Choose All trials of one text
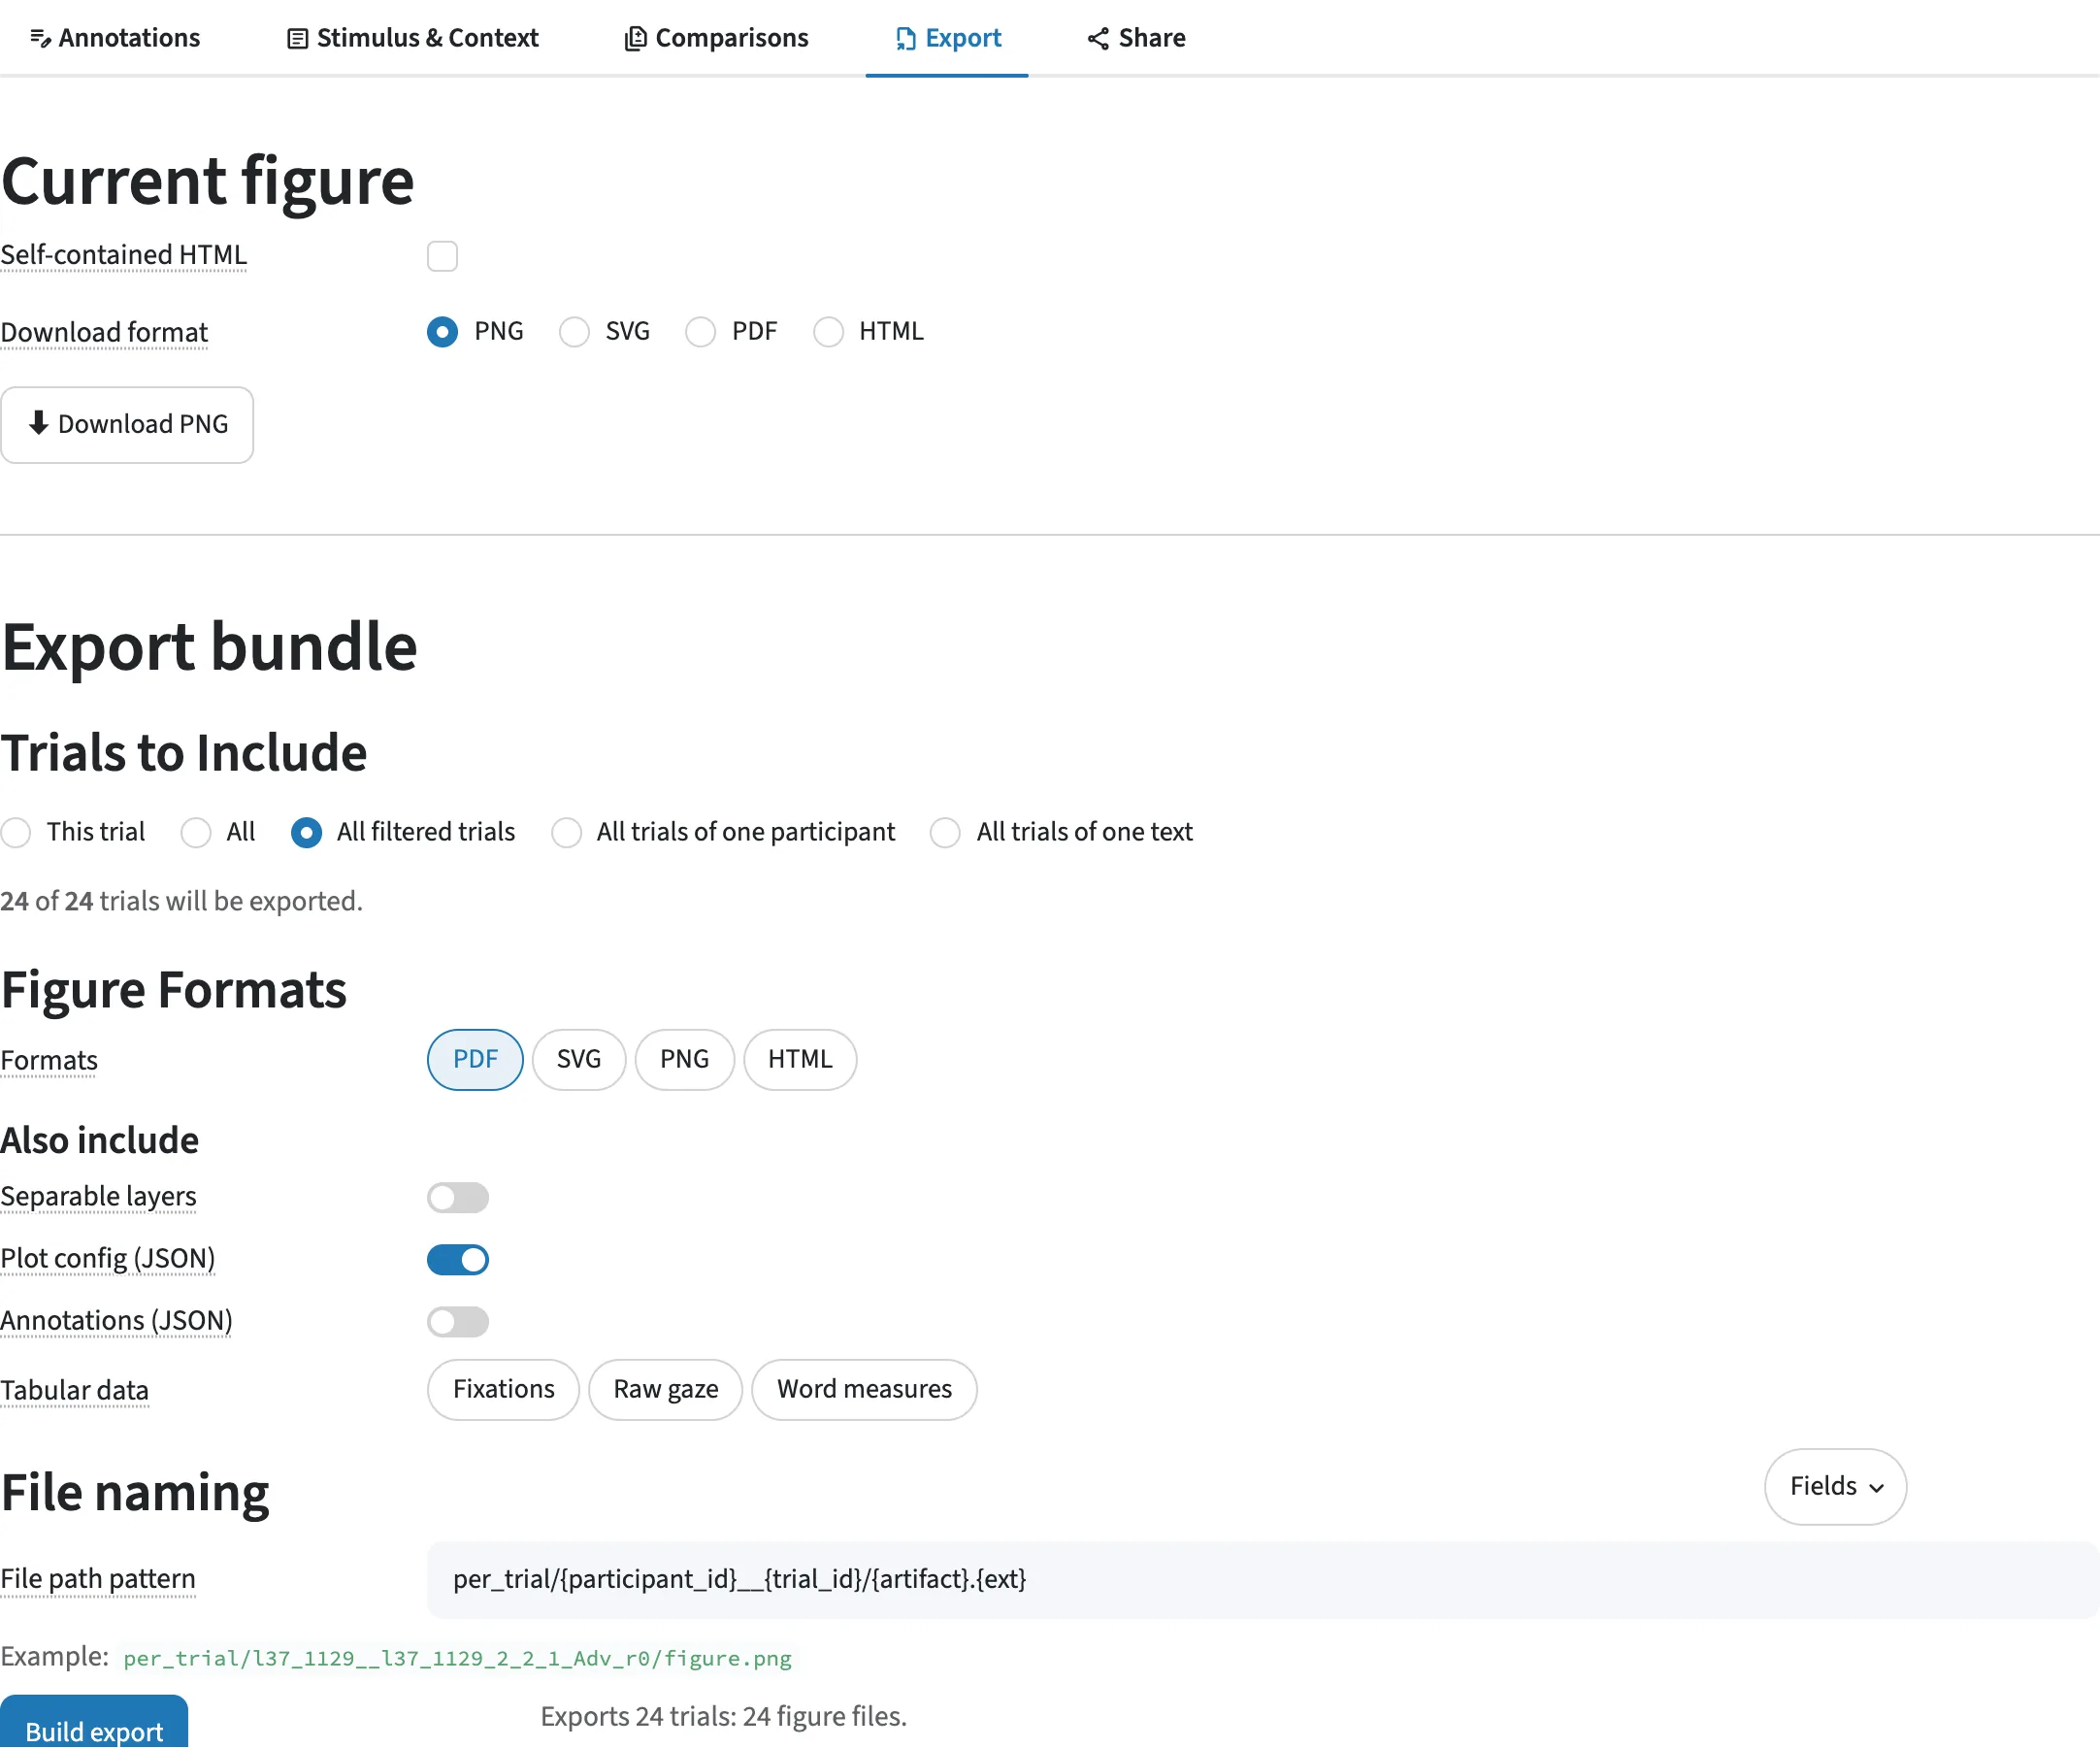The height and width of the screenshot is (1749, 2100). (945, 833)
